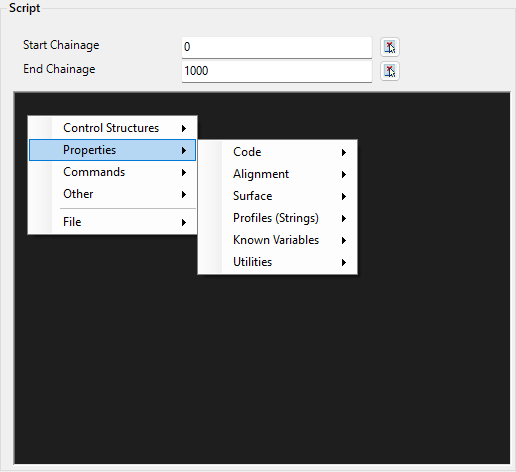Select the Properties menu entry
Screen dimensions: 516x472
(113, 150)
